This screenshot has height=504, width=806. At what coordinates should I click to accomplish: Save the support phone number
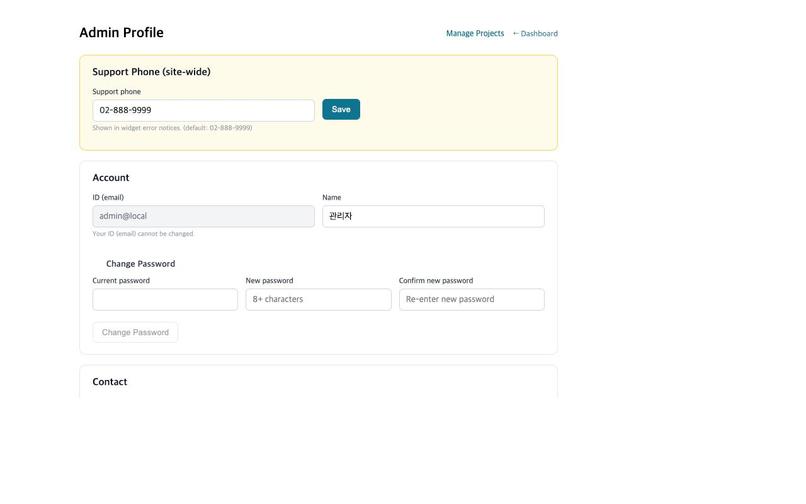pyautogui.click(x=341, y=110)
